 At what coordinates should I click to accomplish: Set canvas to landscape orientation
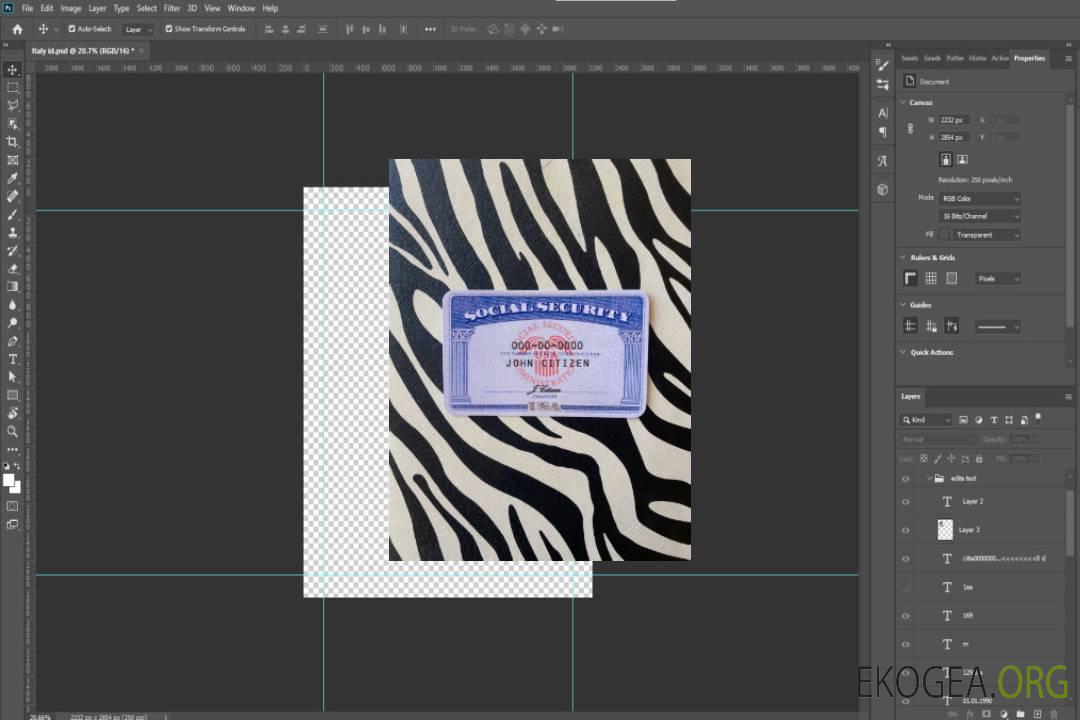[962, 160]
